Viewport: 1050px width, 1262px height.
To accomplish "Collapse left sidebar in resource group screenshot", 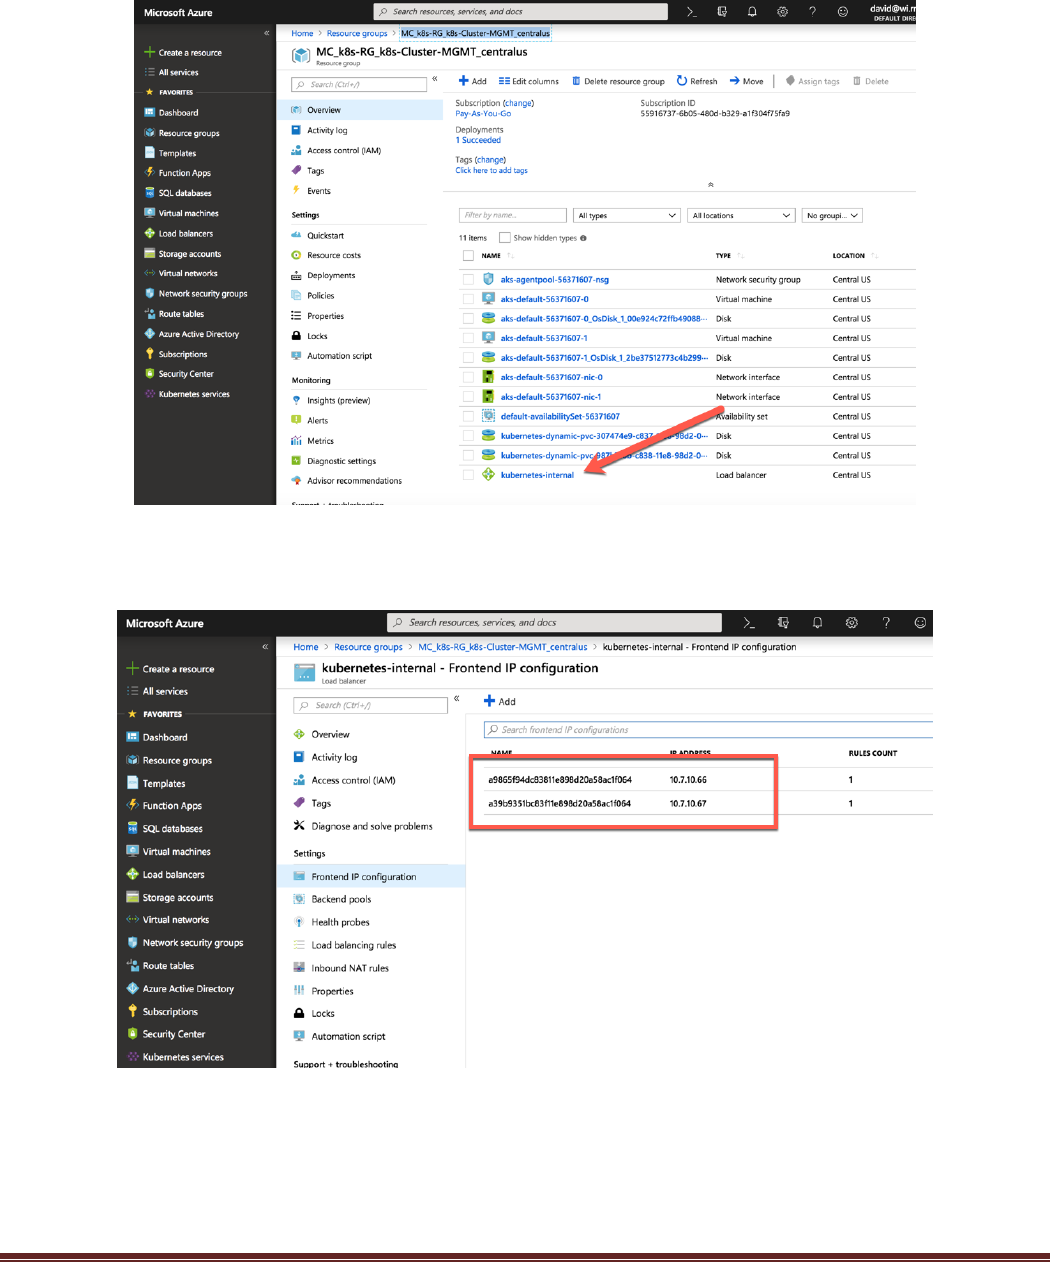I will coord(266,33).
